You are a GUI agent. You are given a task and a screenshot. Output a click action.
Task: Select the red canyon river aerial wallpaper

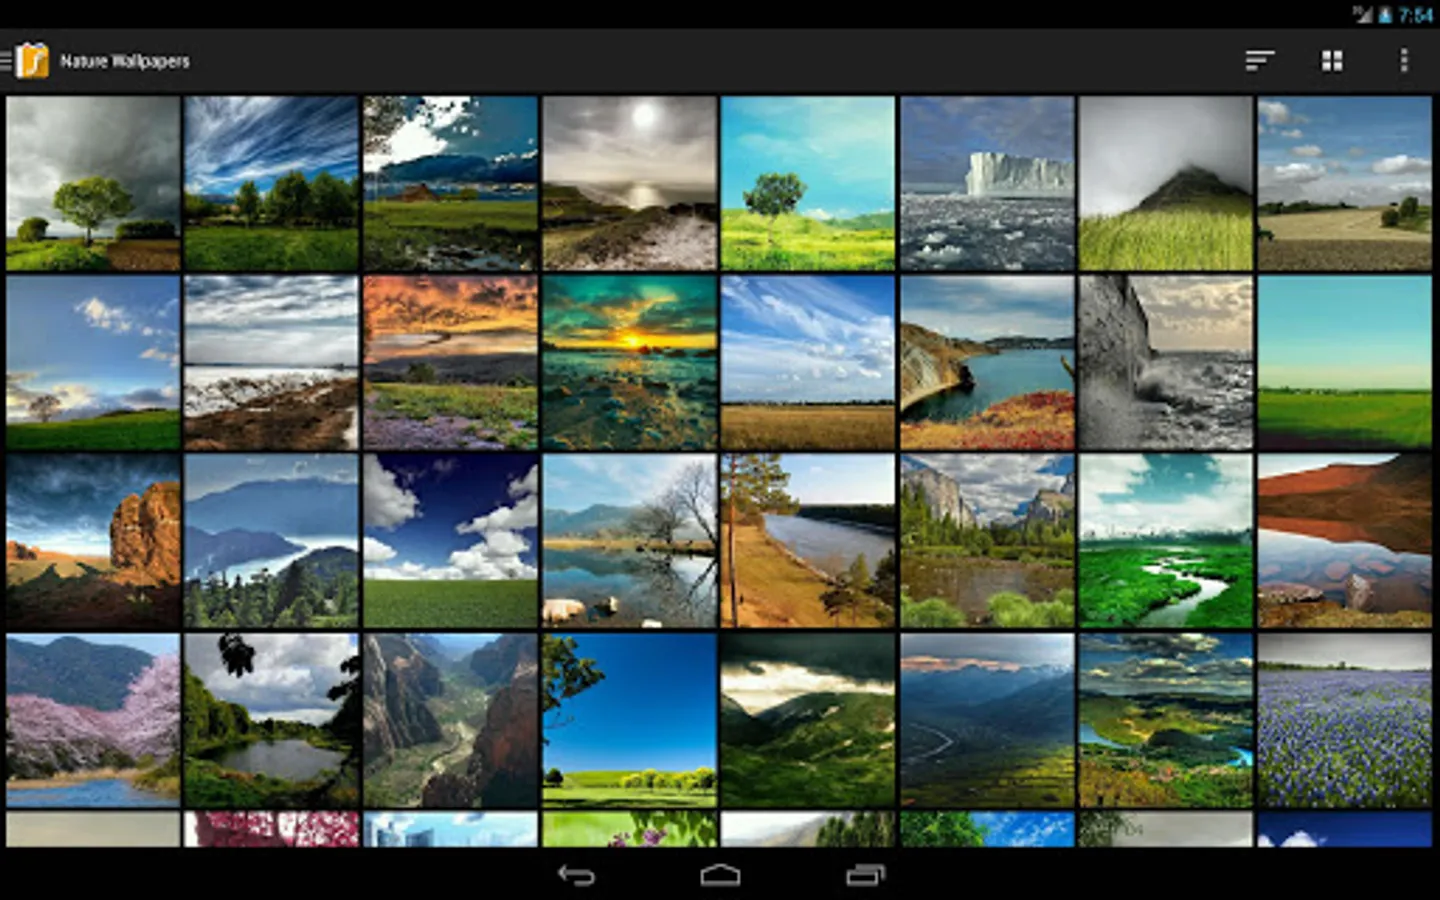(450, 720)
